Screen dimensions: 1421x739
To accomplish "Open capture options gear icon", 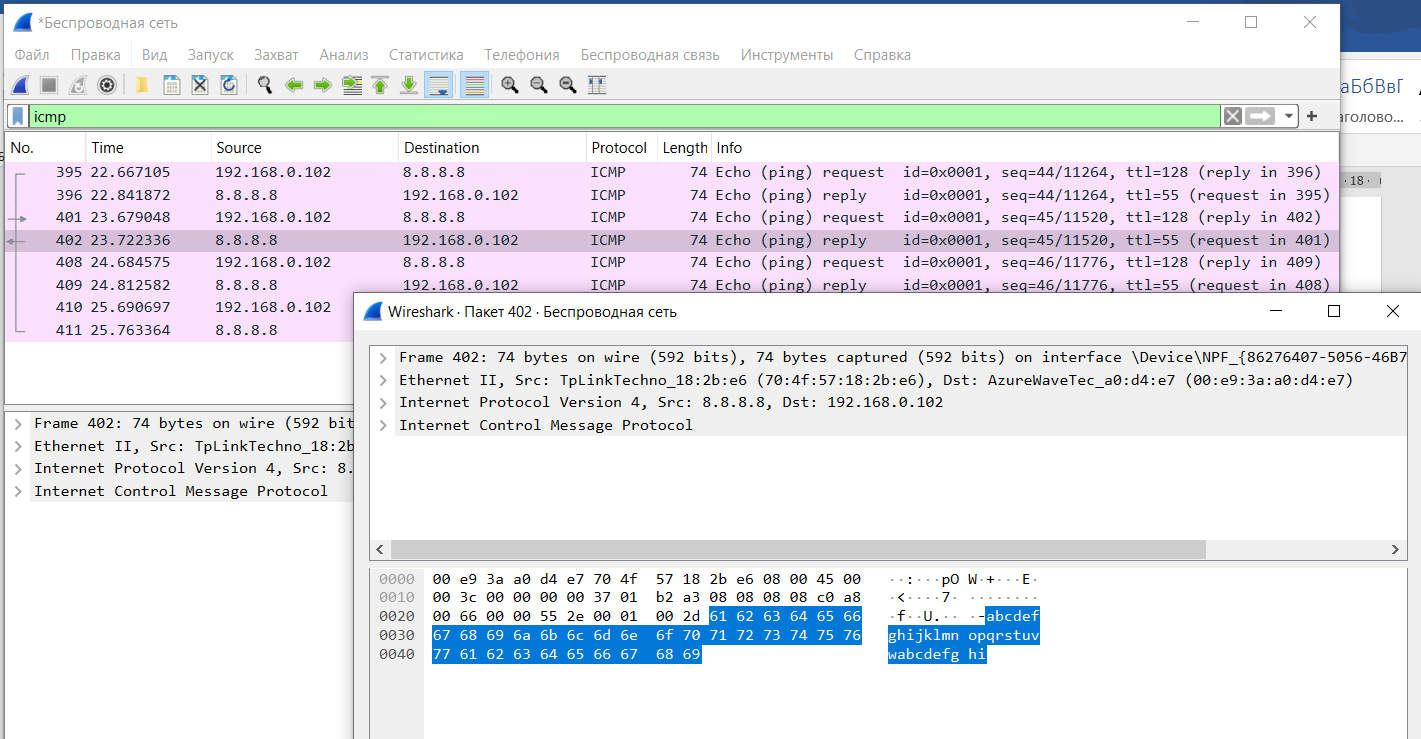I will coord(106,85).
